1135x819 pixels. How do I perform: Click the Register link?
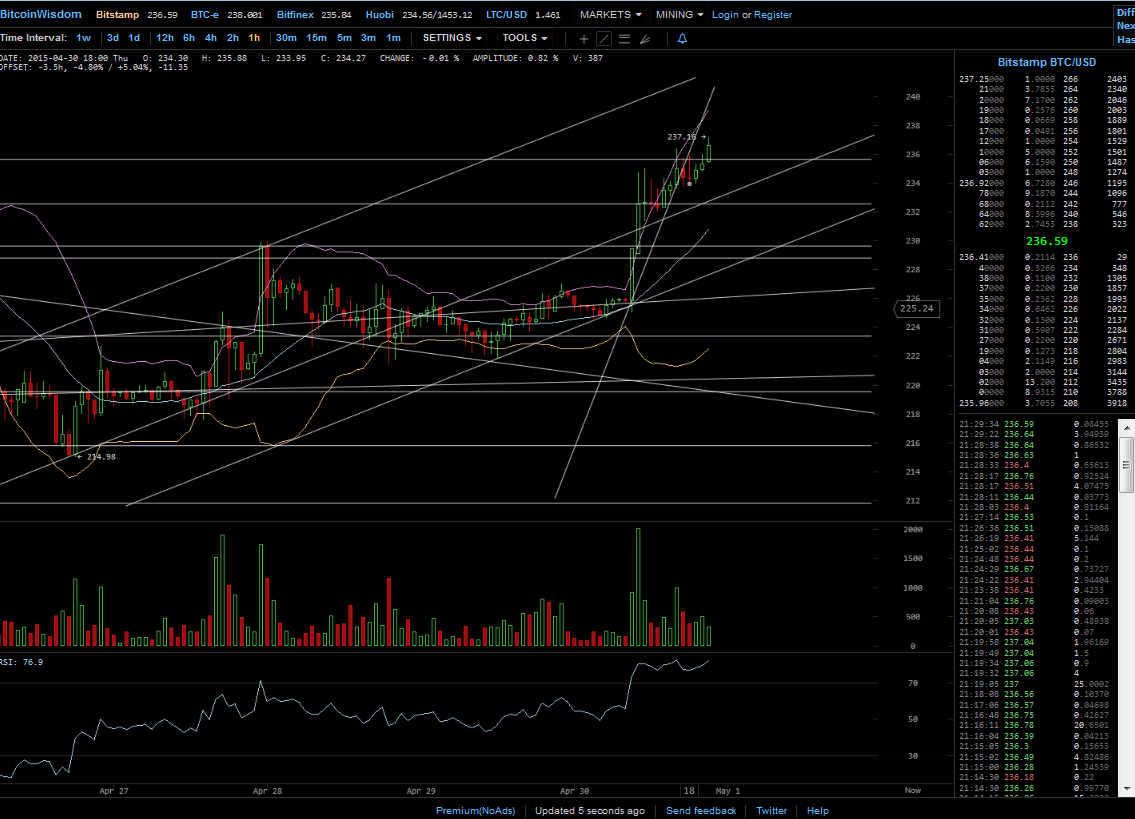pyautogui.click(x=773, y=14)
